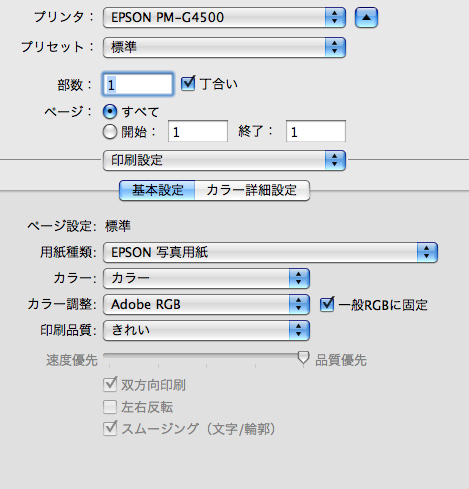Click the 部数 copies input field
Image resolution: width=469 pixels, height=489 pixels.
point(138,84)
